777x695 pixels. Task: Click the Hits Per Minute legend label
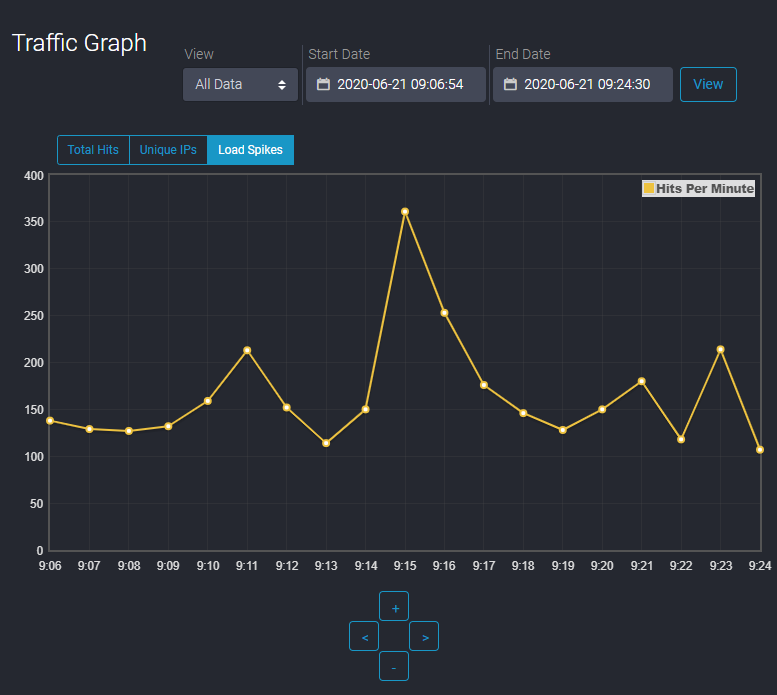[705, 188]
